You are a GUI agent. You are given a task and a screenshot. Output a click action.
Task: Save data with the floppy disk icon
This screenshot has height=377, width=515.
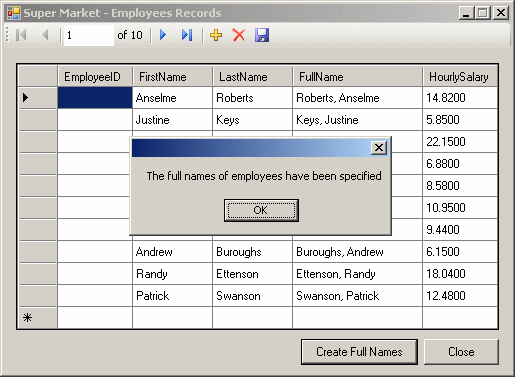(x=262, y=35)
